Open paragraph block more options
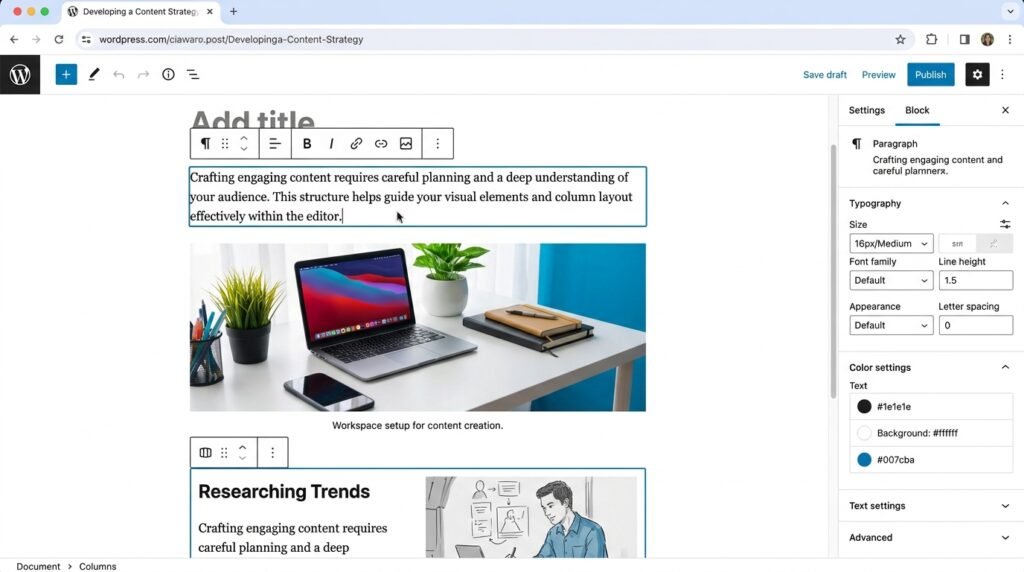The height and width of the screenshot is (572, 1024). click(438, 144)
